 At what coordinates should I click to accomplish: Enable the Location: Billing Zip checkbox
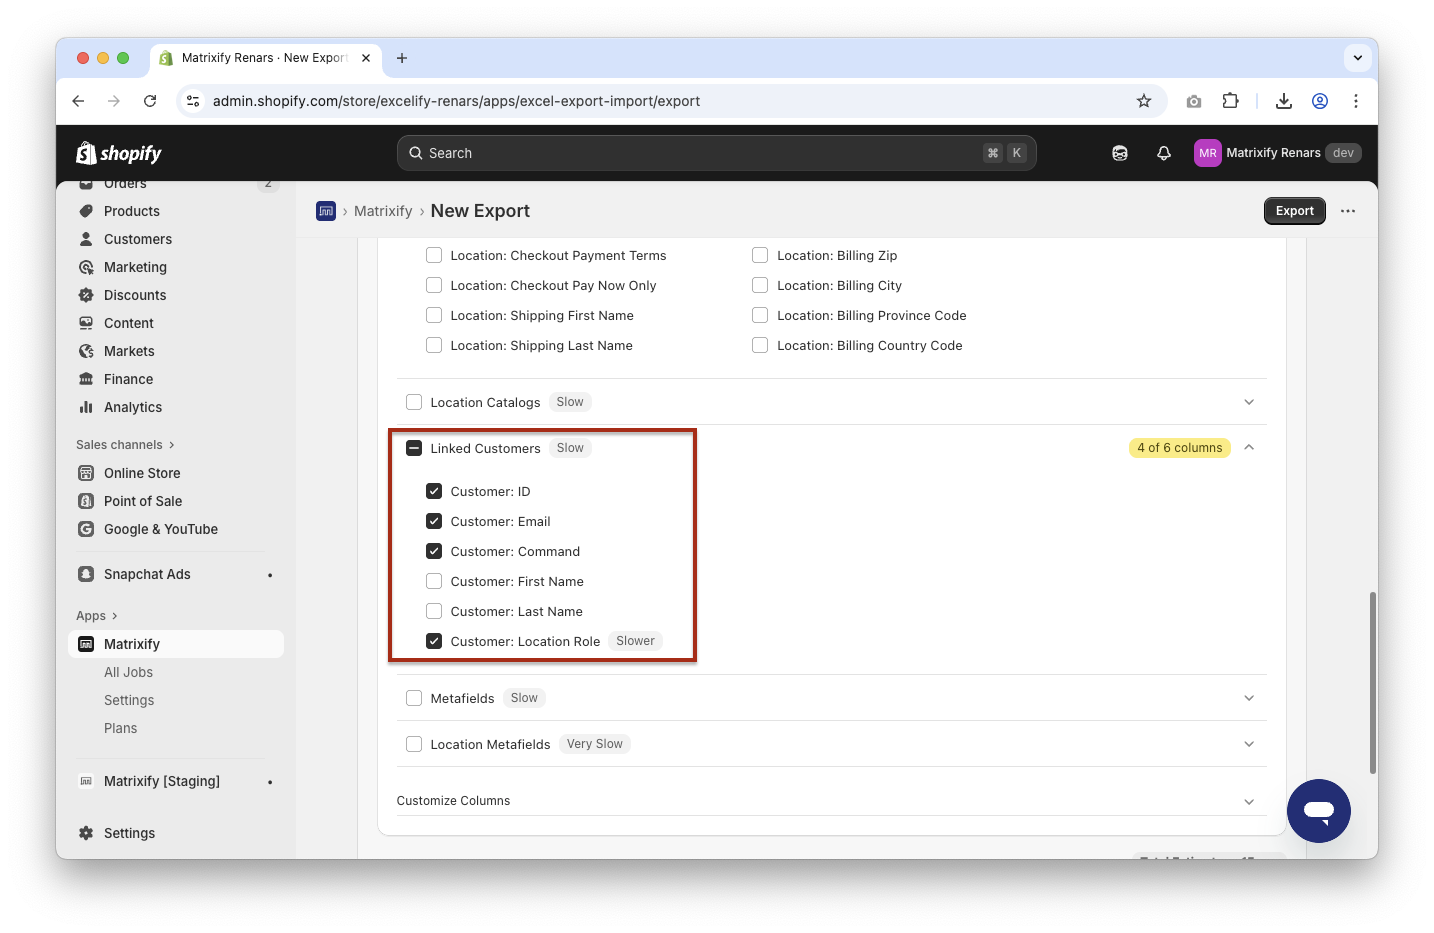point(760,255)
